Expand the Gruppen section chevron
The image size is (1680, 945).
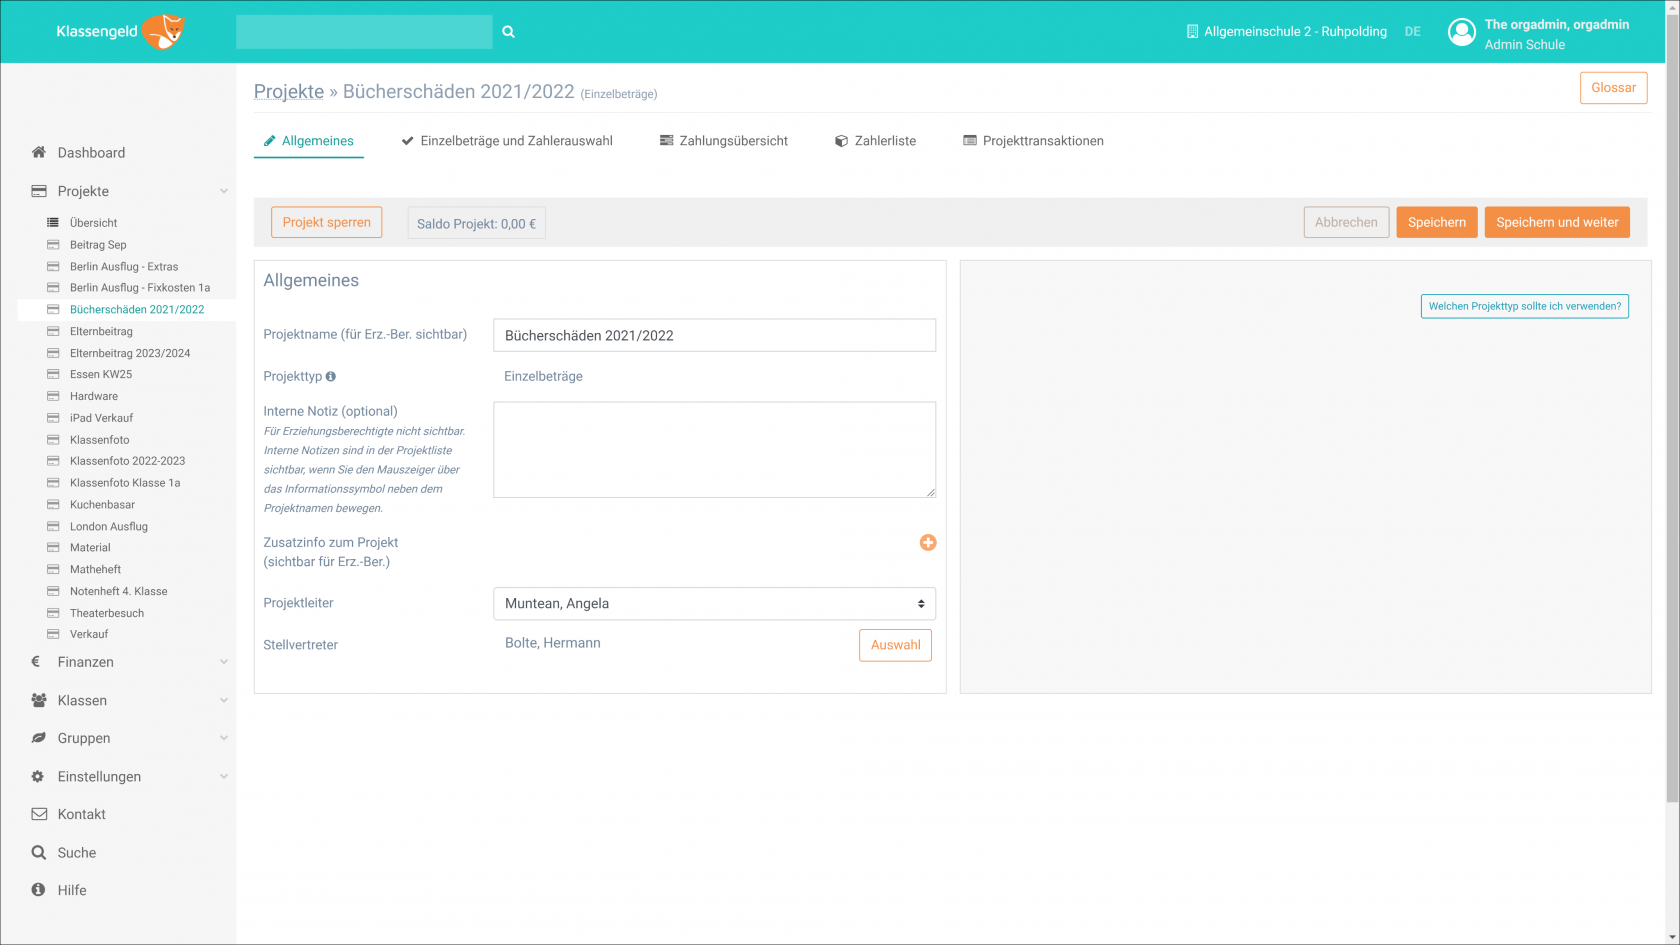pos(224,738)
